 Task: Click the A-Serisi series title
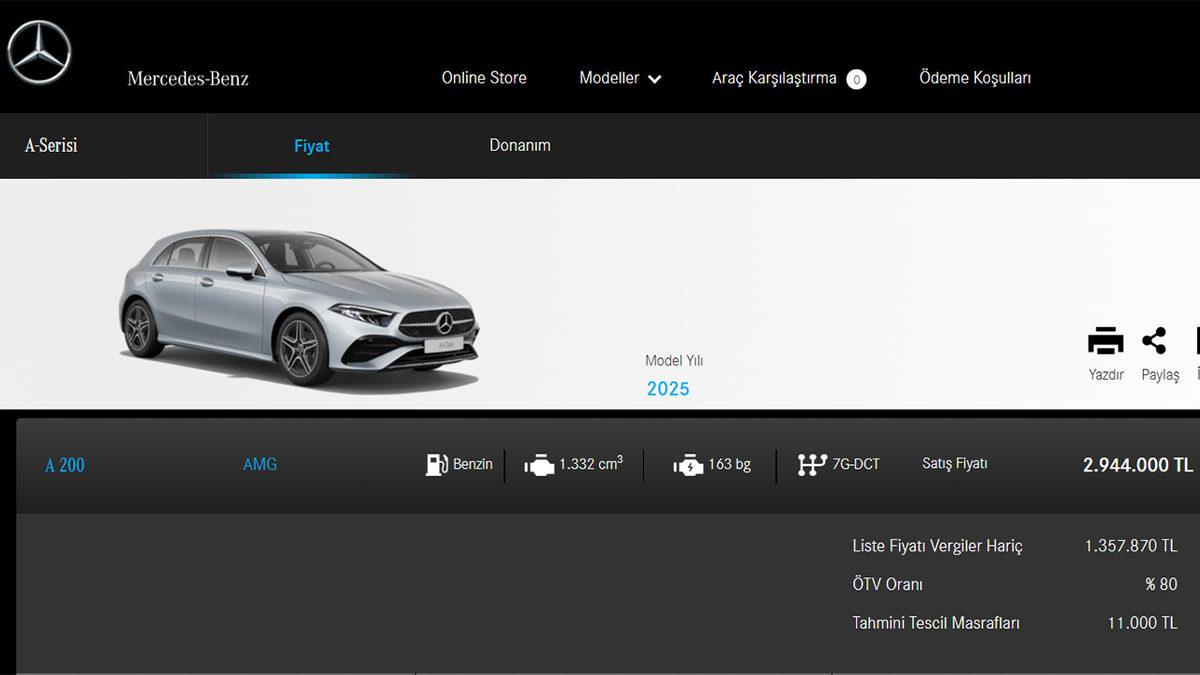[51, 145]
